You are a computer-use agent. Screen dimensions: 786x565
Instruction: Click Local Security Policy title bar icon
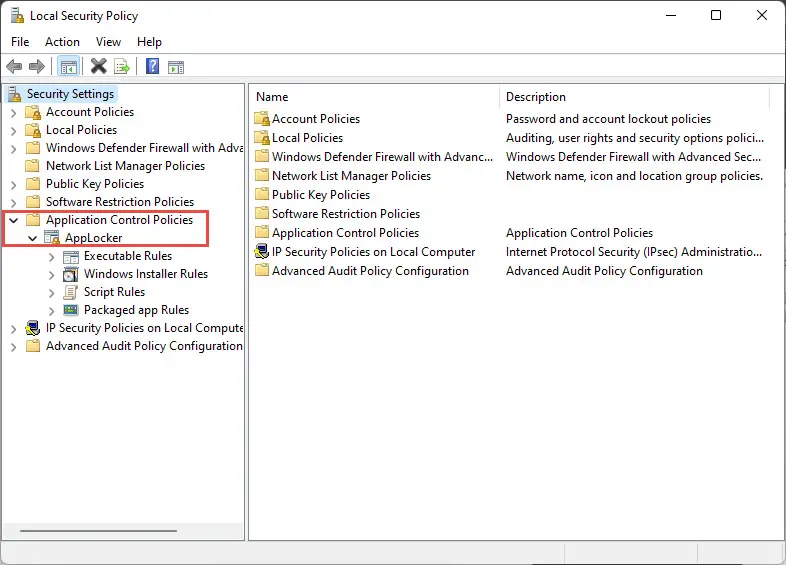(x=18, y=16)
